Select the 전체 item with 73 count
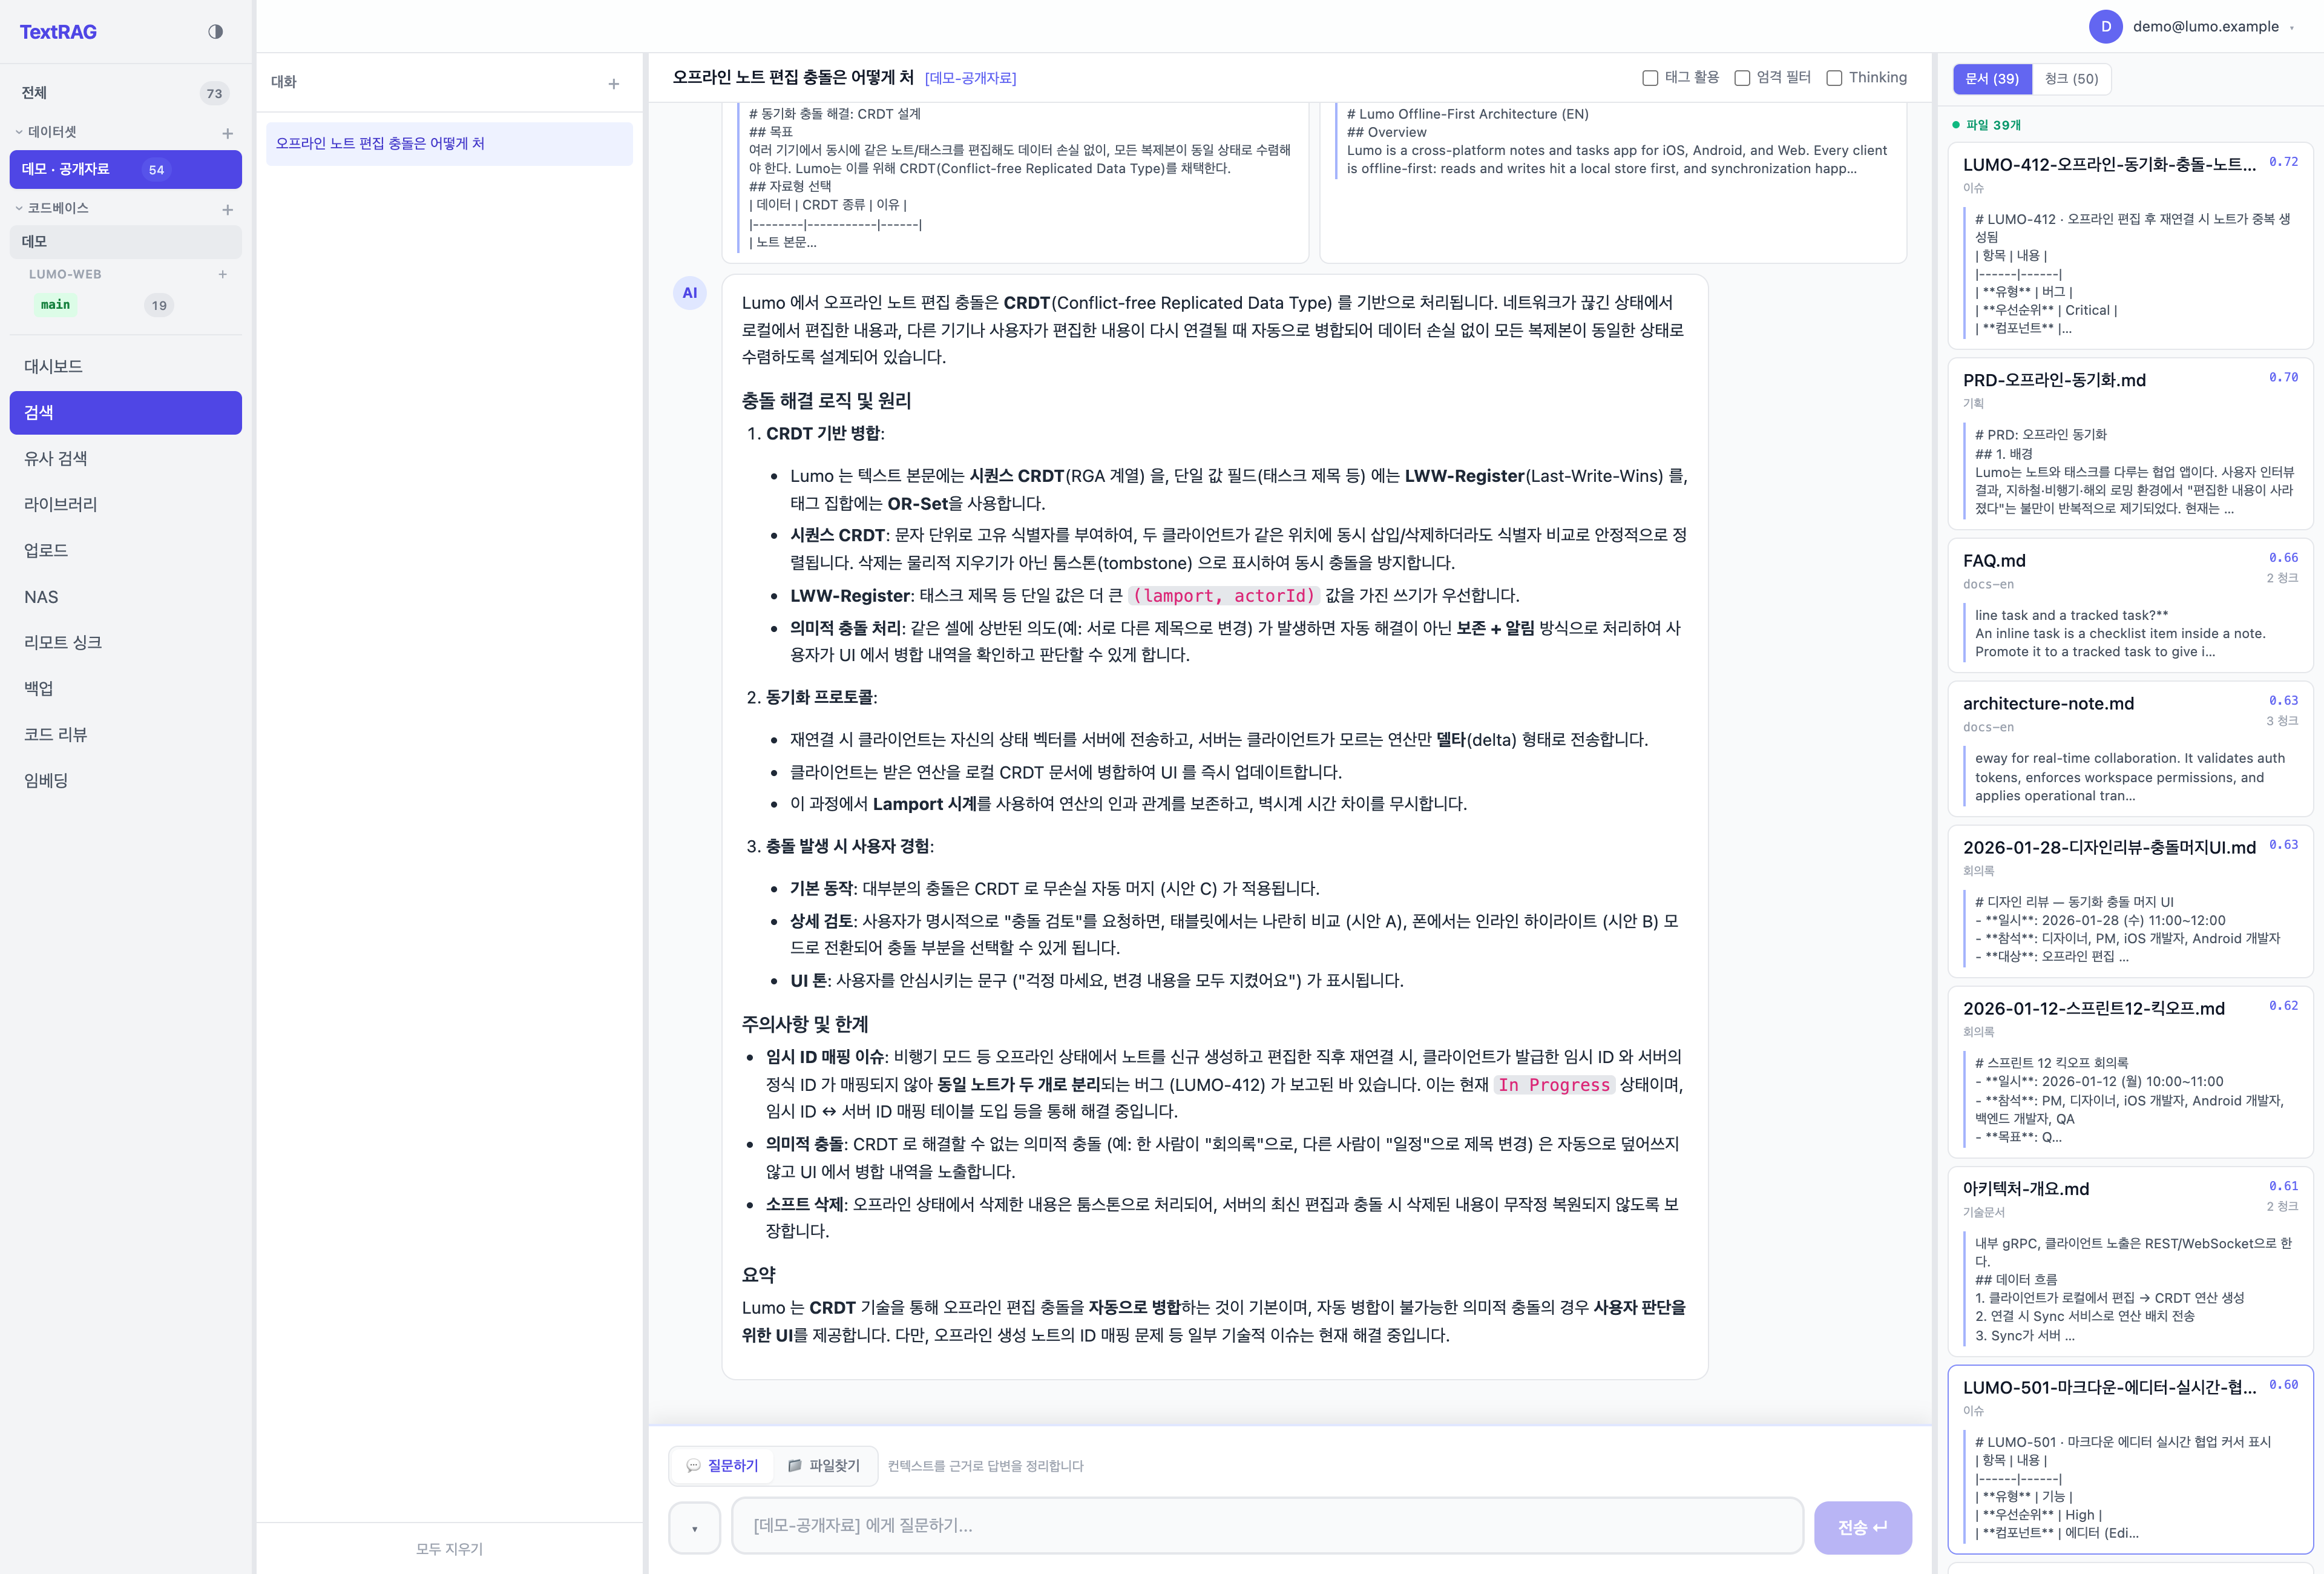The height and width of the screenshot is (1574, 2324). [x=126, y=93]
